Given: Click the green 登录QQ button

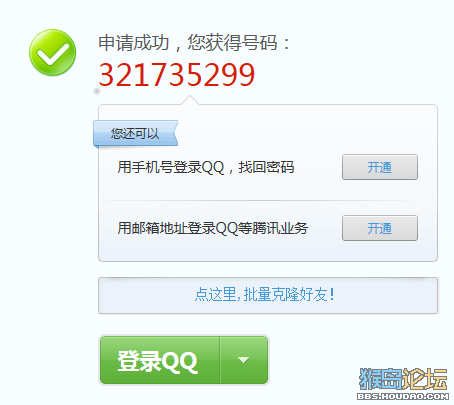Looking at the screenshot, I should (x=160, y=360).
